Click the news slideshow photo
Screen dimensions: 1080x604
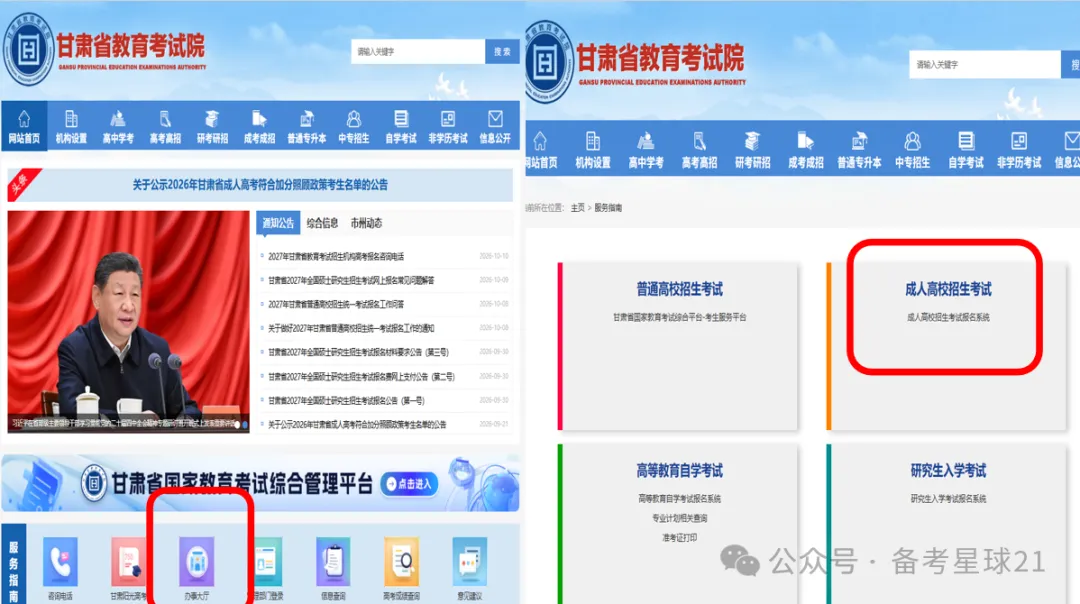128,322
